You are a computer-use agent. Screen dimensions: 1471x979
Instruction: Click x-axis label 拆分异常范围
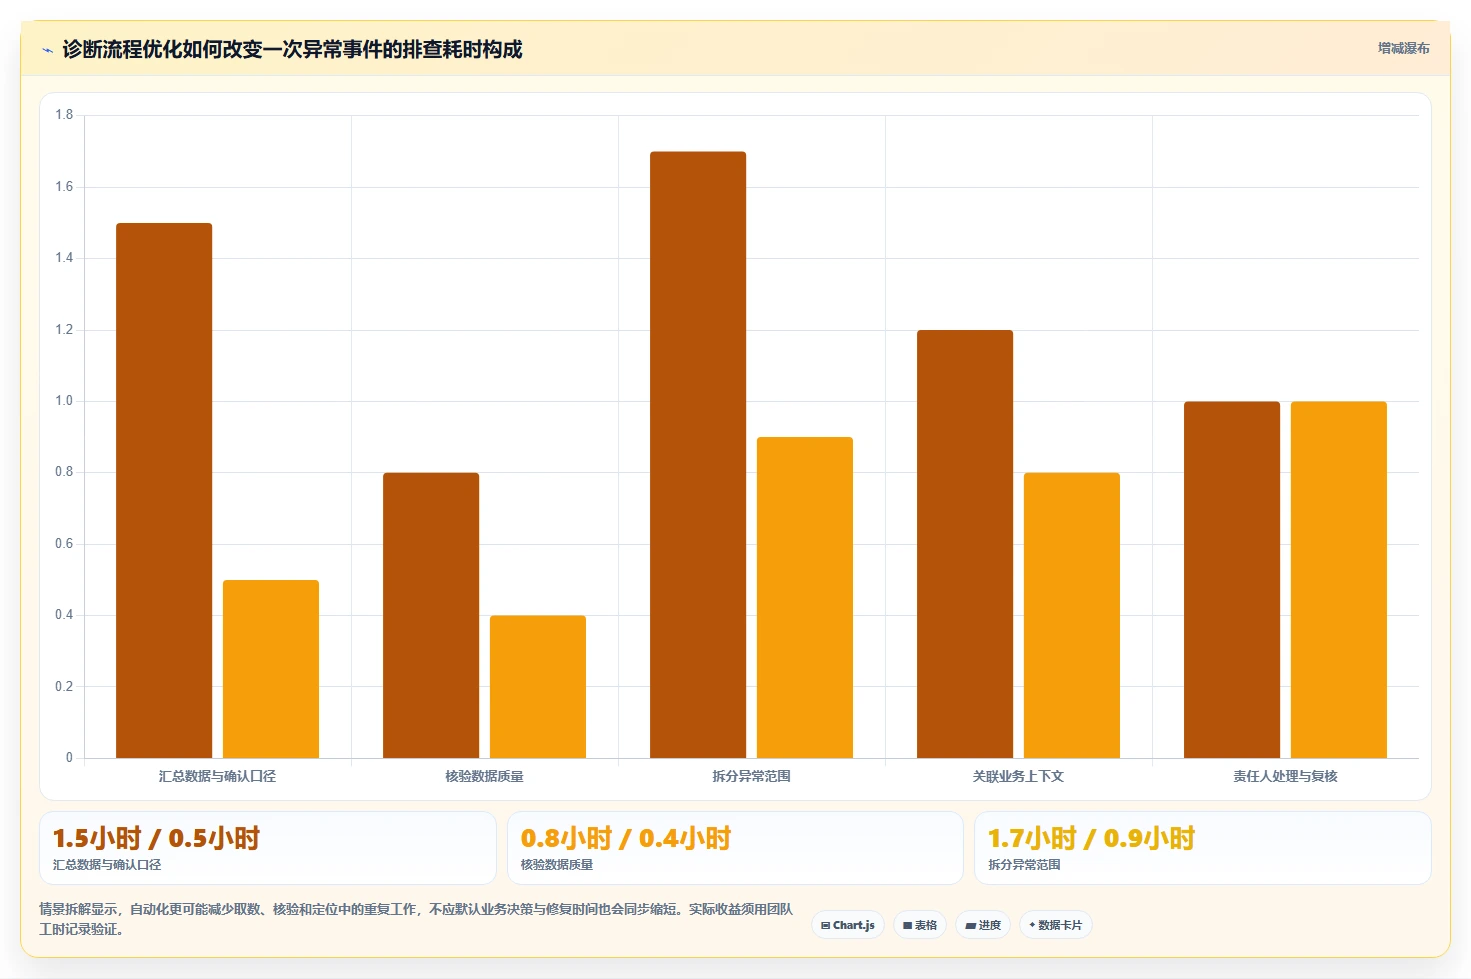coord(751,776)
